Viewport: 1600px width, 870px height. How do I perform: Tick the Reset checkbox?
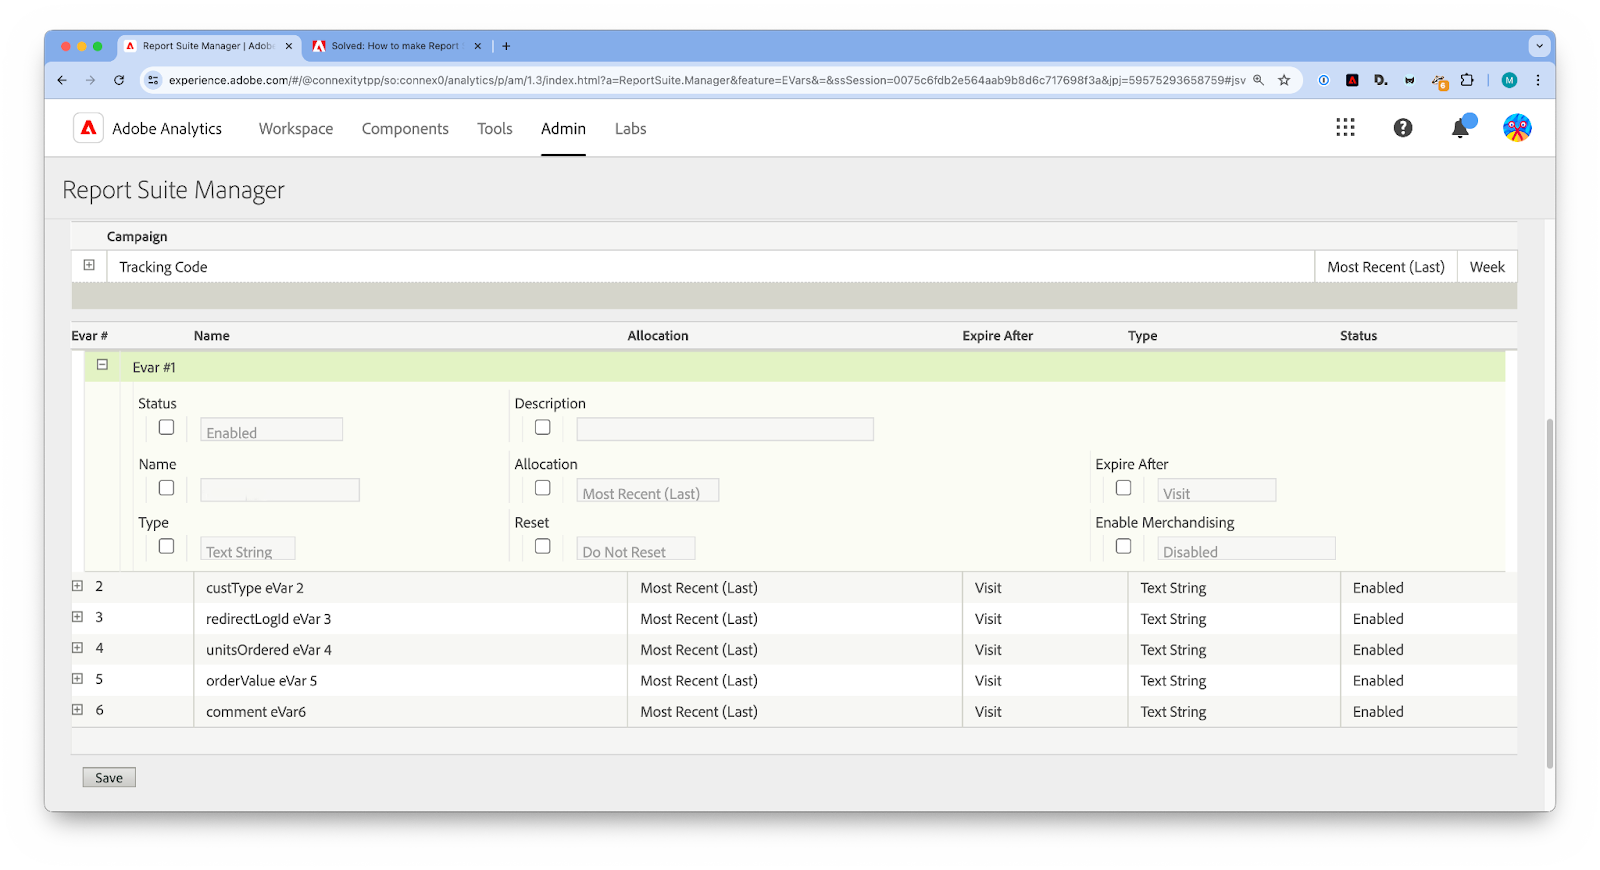tap(543, 546)
